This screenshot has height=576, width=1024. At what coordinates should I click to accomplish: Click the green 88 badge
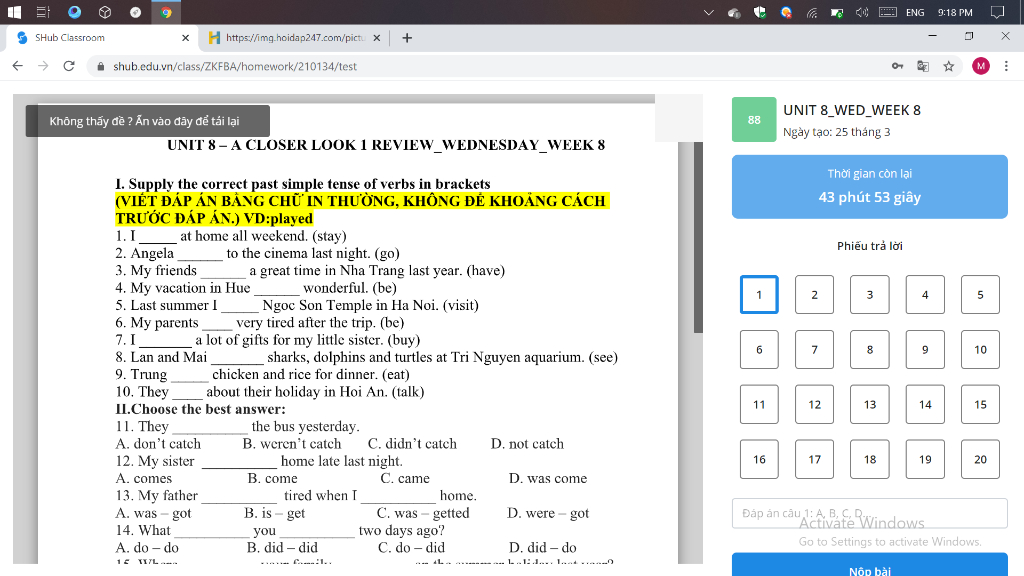[754, 120]
